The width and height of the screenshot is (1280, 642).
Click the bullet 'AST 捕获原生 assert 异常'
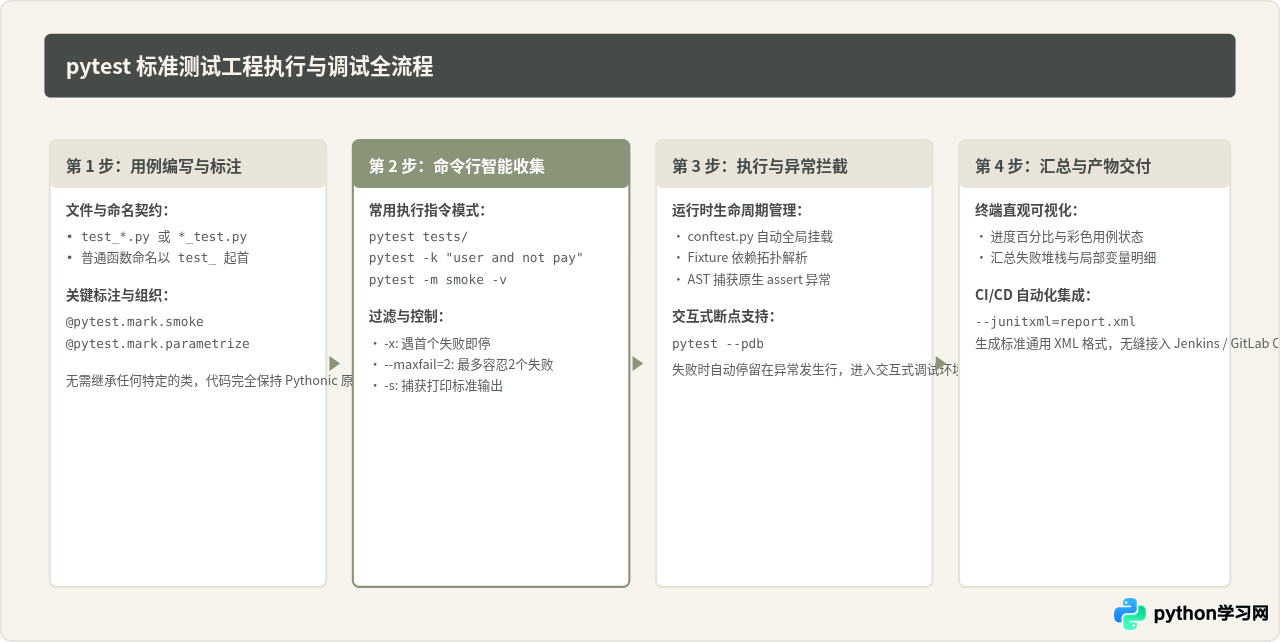click(x=752, y=279)
